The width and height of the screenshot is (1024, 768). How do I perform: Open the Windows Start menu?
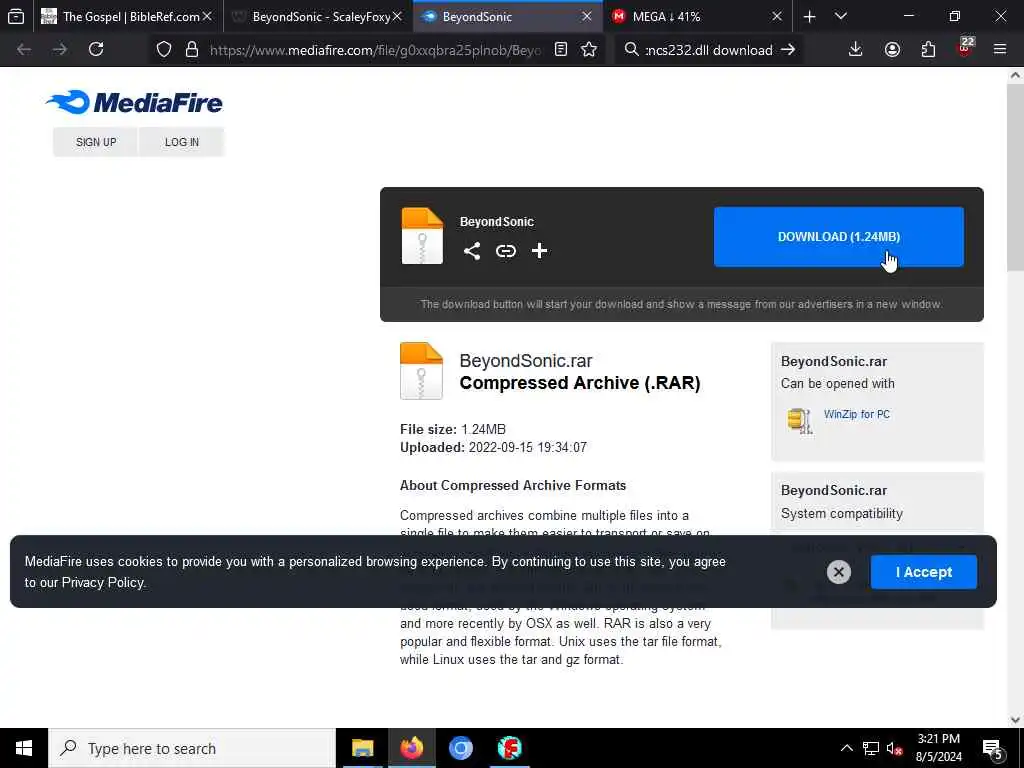coord(24,748)
